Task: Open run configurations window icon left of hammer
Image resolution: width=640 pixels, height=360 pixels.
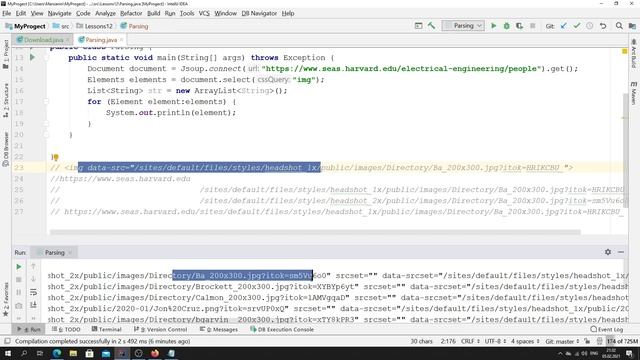Action: [x=418, y=26]
